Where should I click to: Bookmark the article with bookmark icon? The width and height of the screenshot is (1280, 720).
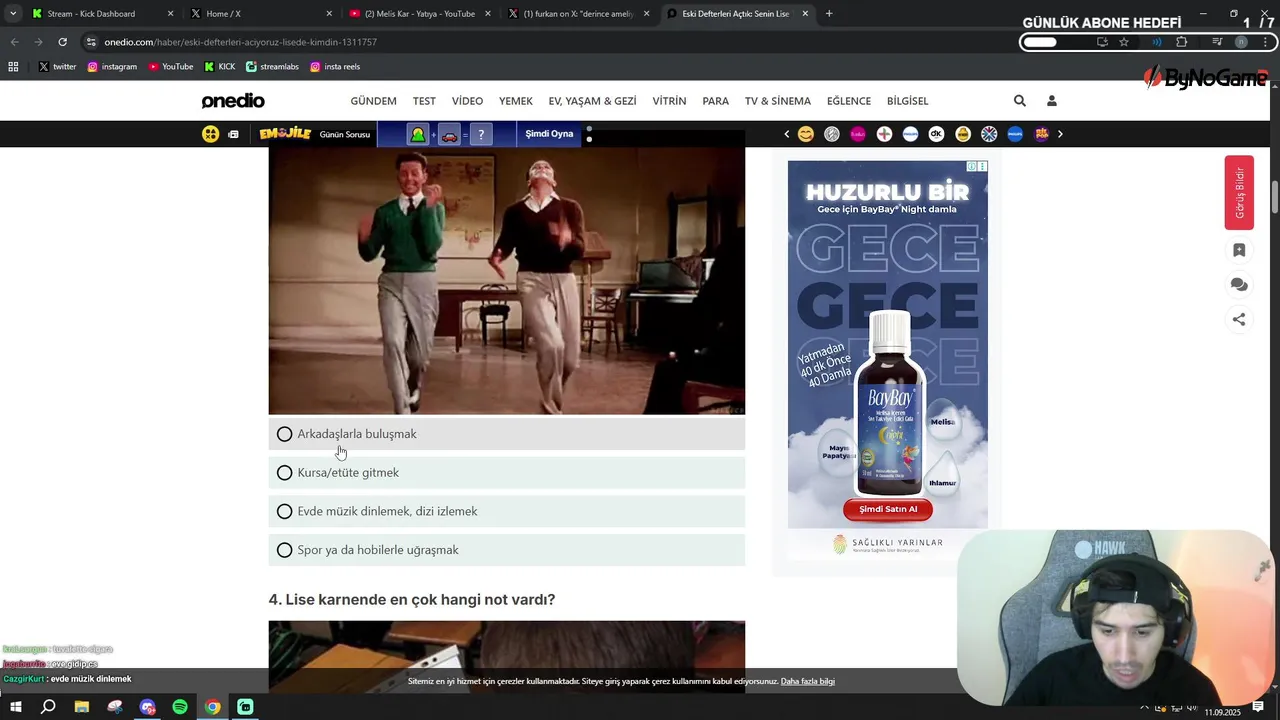(x=1239, y=250)
